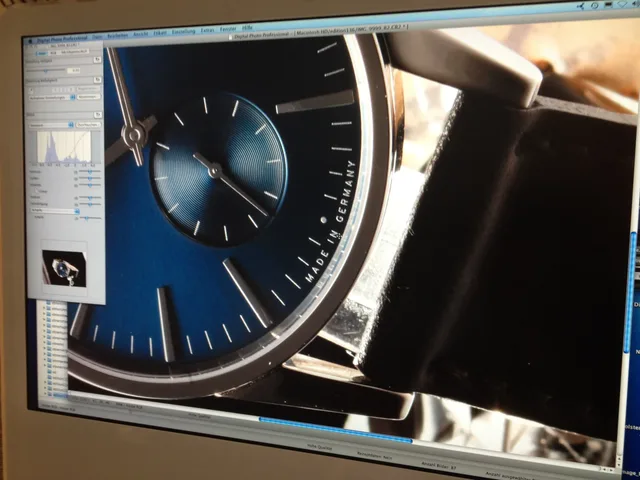Click the watch navigator thumbnail in tool palette
The image size is (640, 480).
click(64, 269)
